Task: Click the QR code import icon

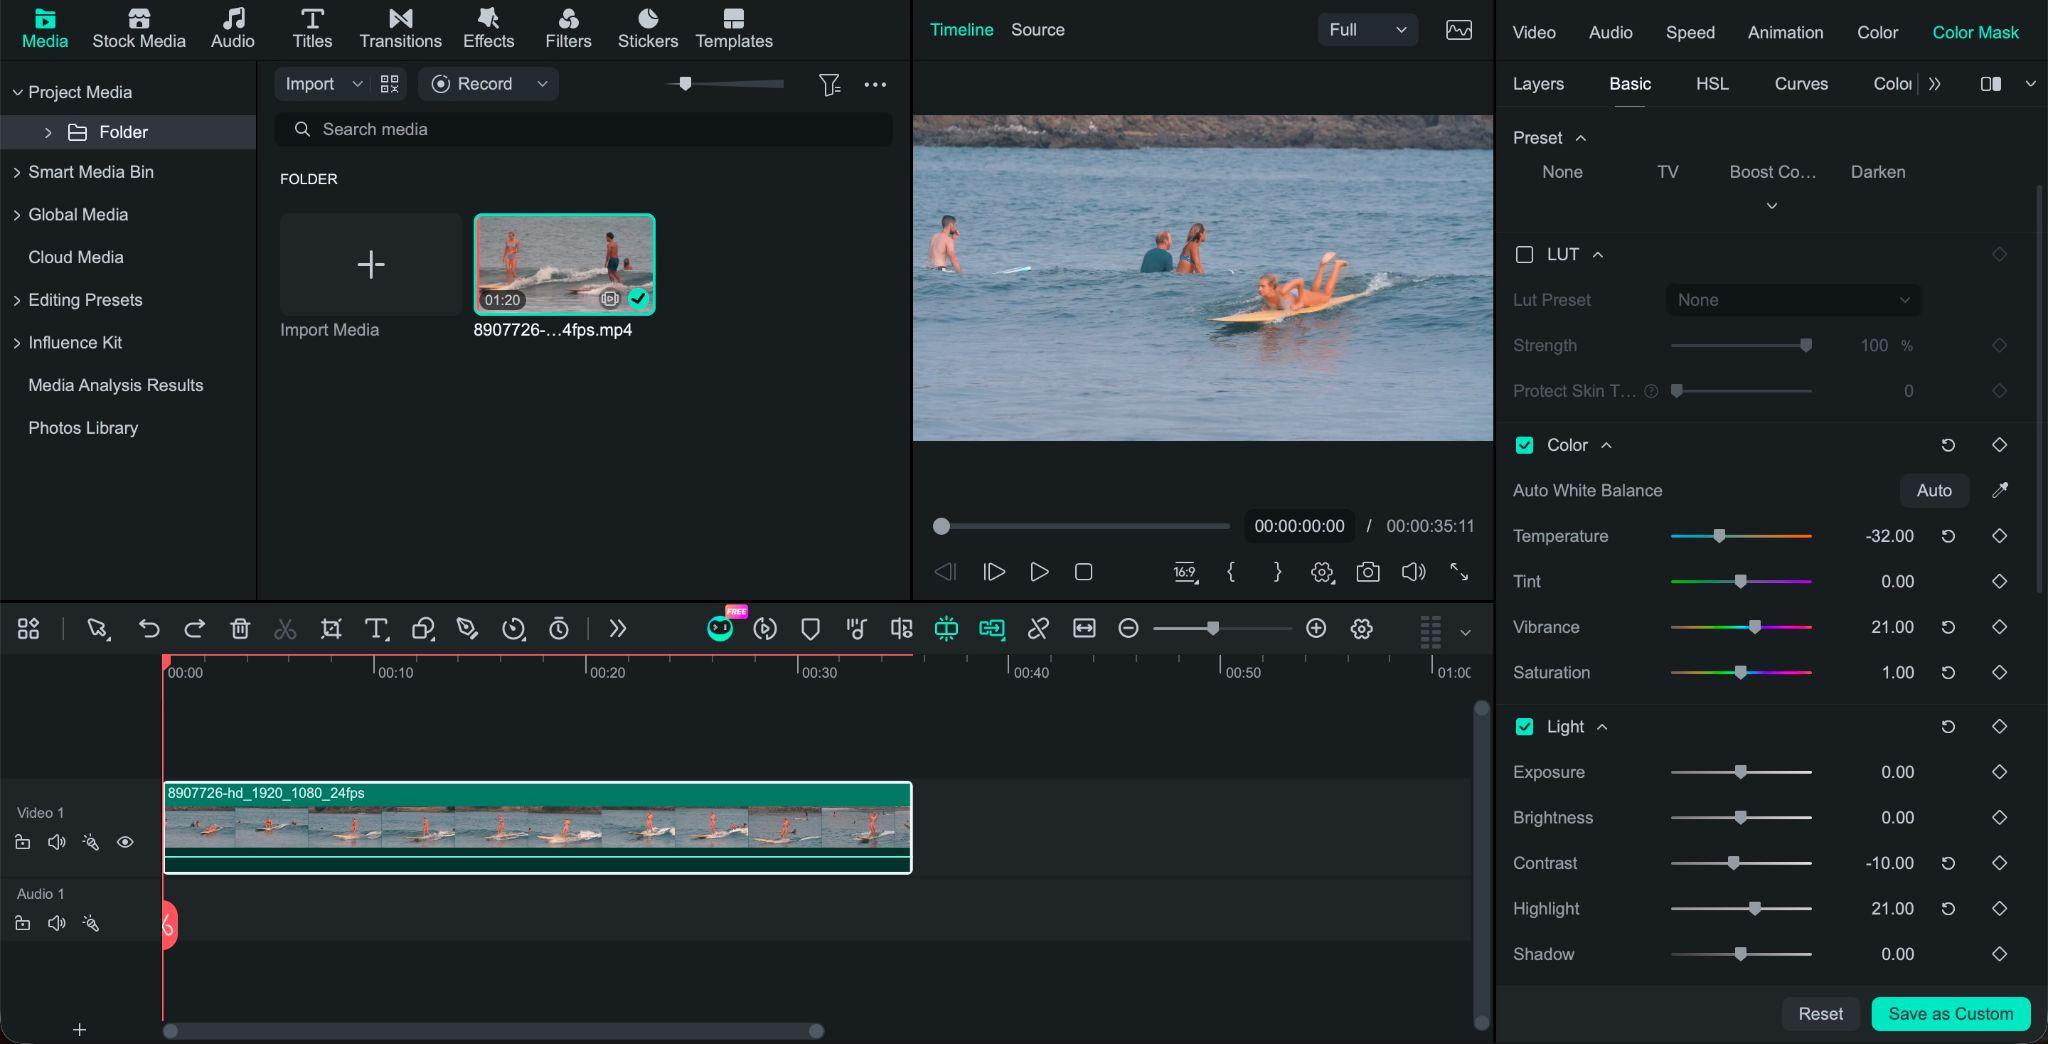Action: pos(389,84)
